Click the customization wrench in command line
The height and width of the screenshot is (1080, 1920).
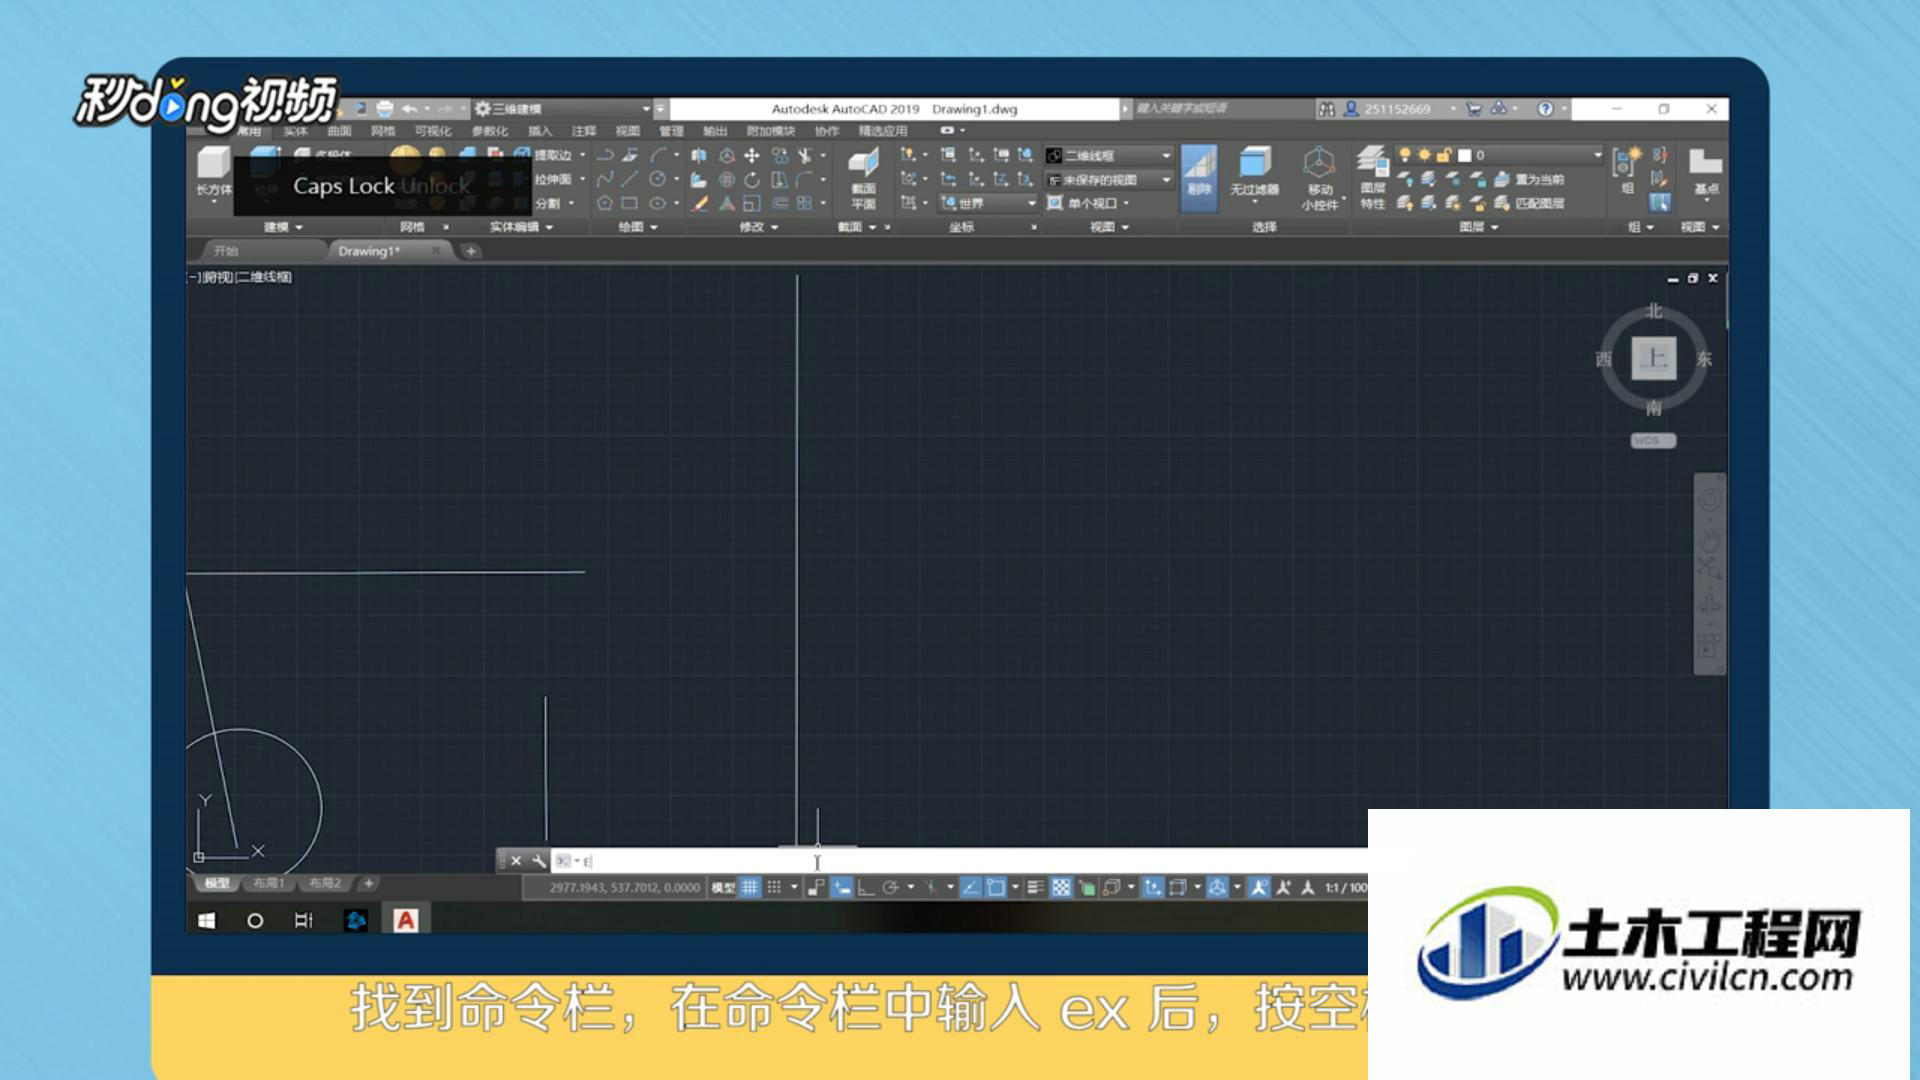(539, 861)
